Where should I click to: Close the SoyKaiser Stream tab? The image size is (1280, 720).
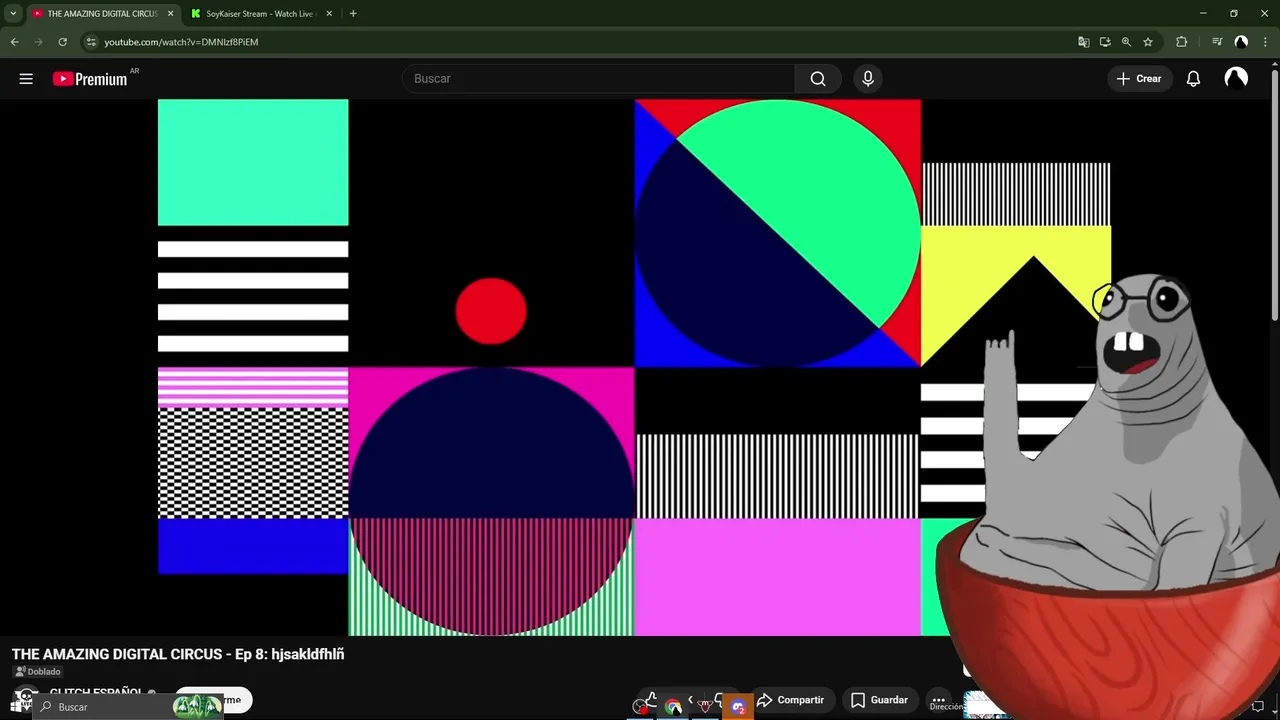[329, 14]
